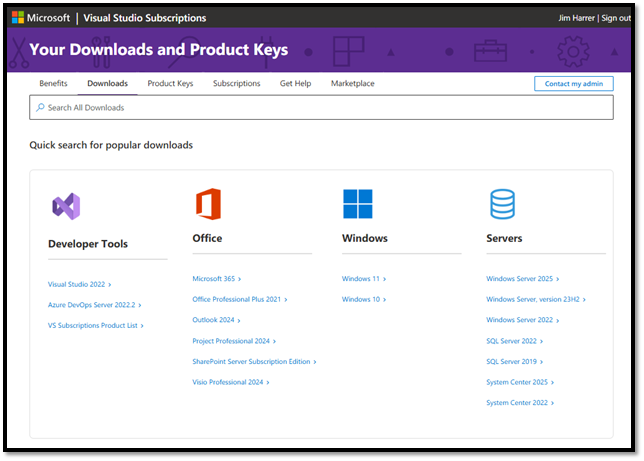Open the Windows 11 downloads link
The width and height of the screenshot is (644, 461).
pyautogui.click(x=361, y=279)
